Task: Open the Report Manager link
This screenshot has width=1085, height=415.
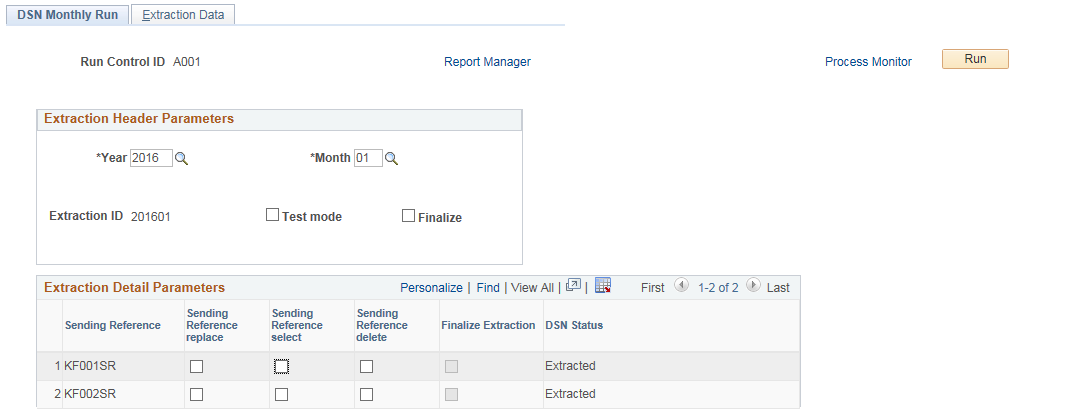Action: 487,62
